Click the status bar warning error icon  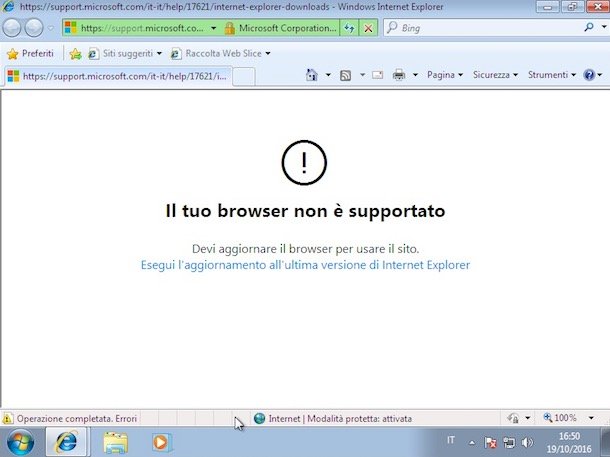pyautogui.click(x=7, y=418)
